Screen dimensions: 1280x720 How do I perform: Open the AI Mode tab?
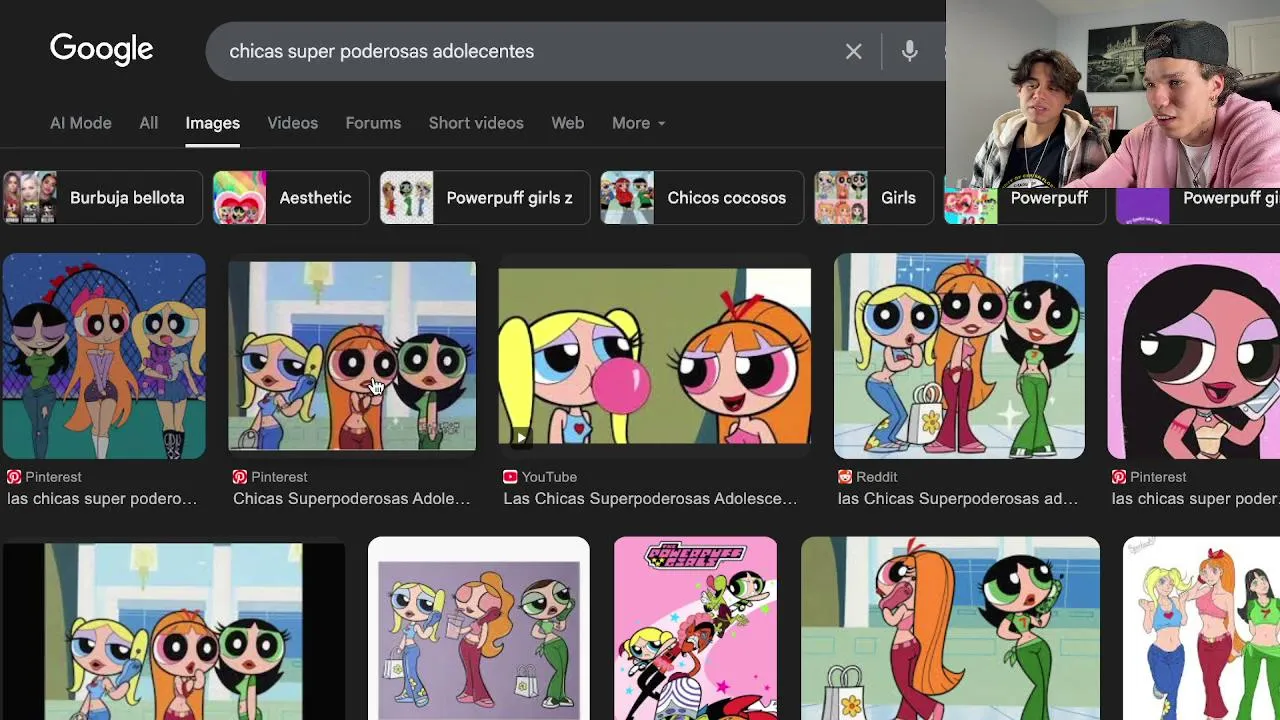[81, 123]
